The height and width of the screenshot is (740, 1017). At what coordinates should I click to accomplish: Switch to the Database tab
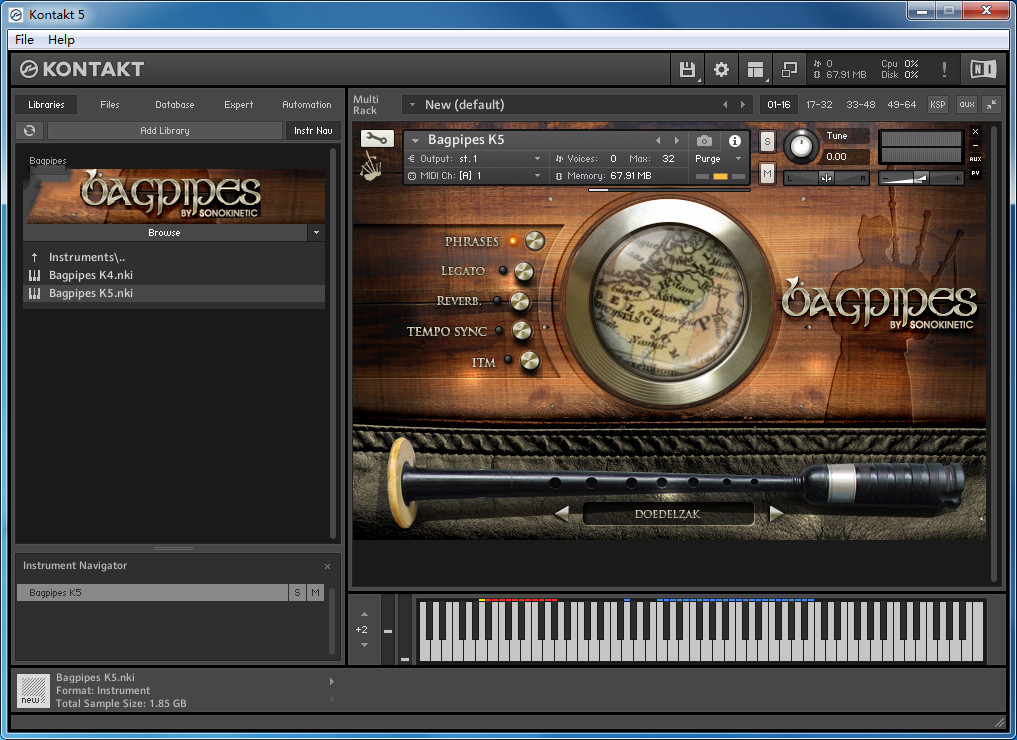(x=174, y=104)
